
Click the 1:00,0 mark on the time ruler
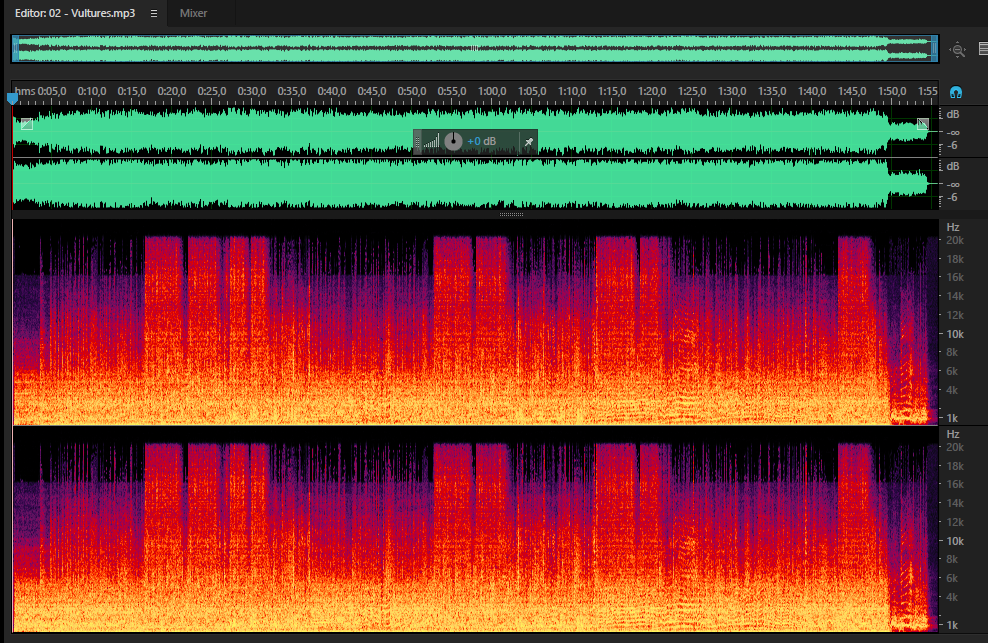coord(492,91)
